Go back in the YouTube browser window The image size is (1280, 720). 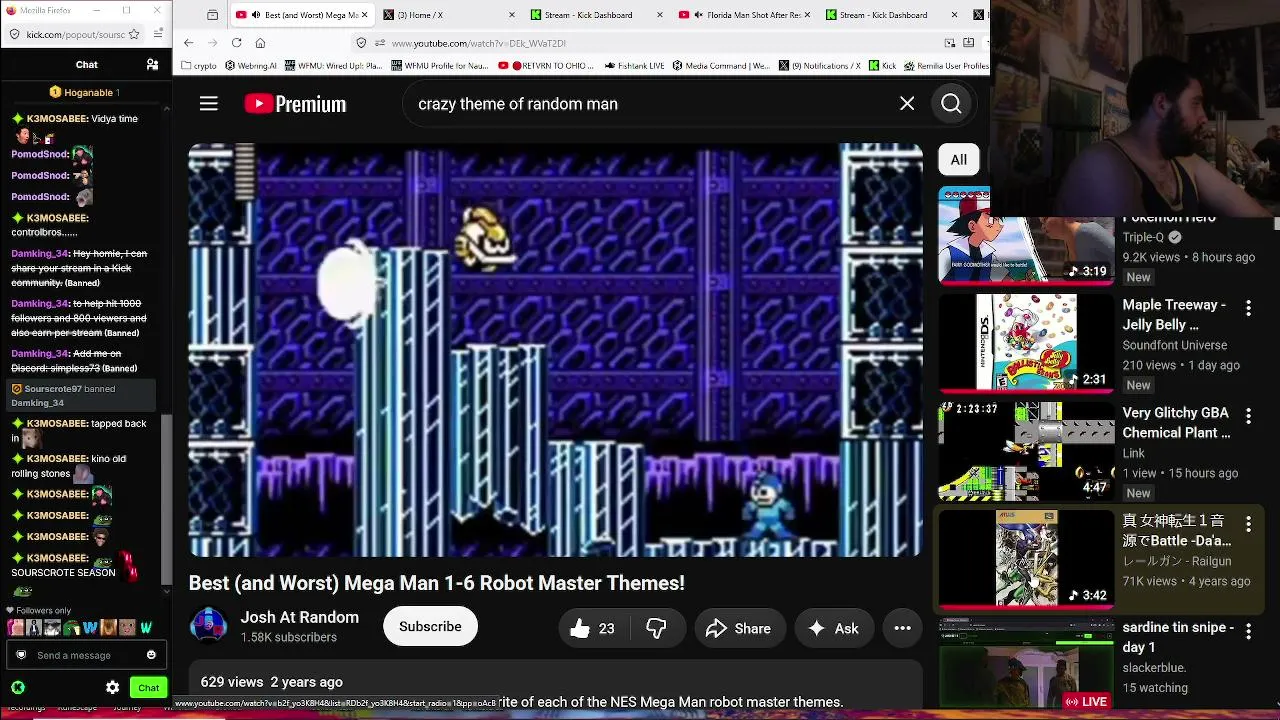coord(188,43)
